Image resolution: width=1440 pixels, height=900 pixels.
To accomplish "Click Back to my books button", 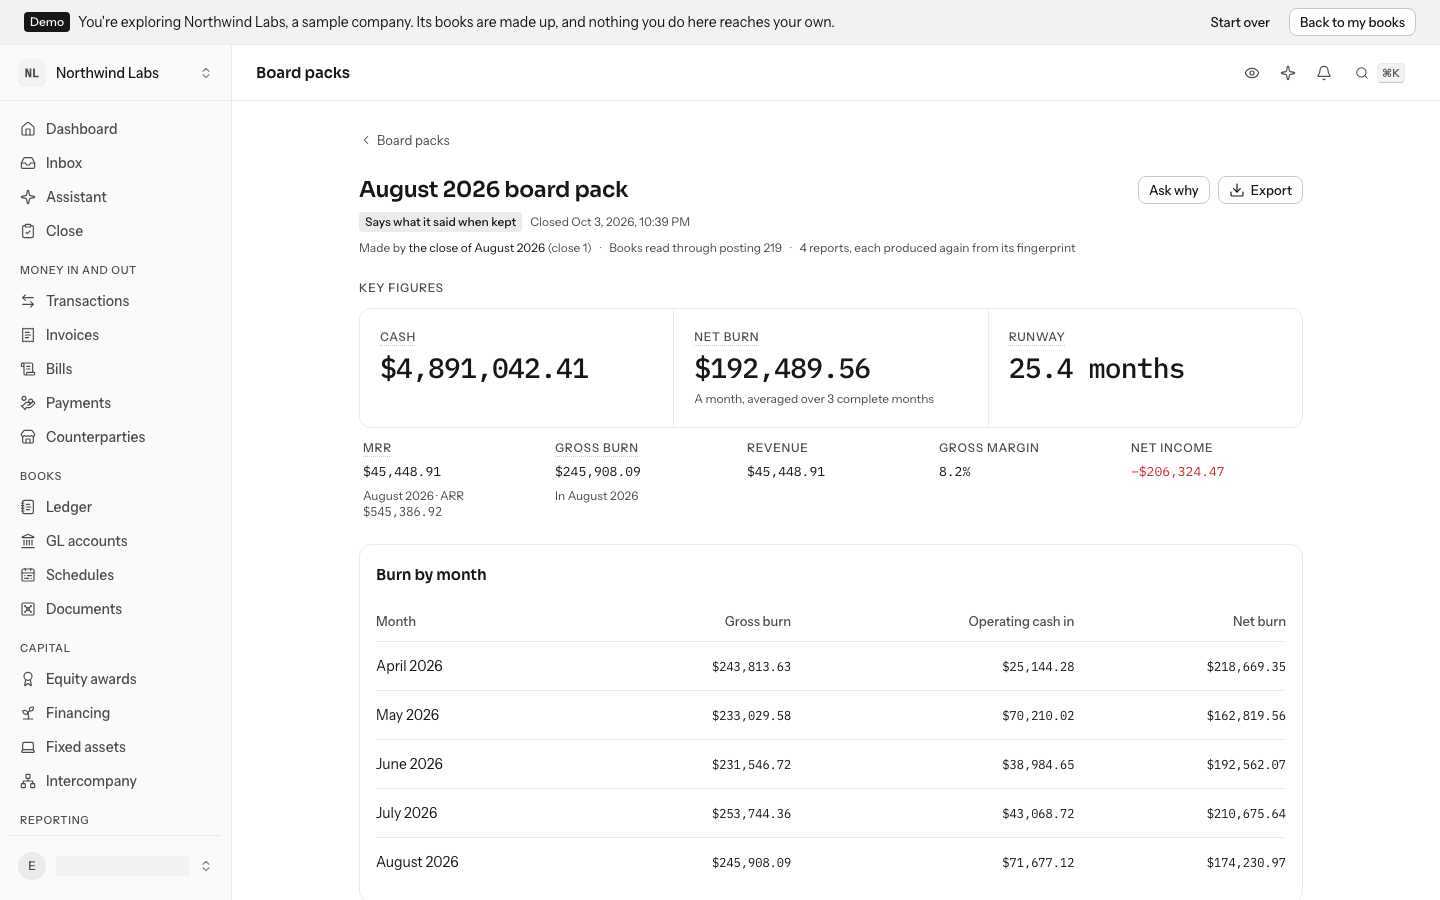I will 1352,22.
